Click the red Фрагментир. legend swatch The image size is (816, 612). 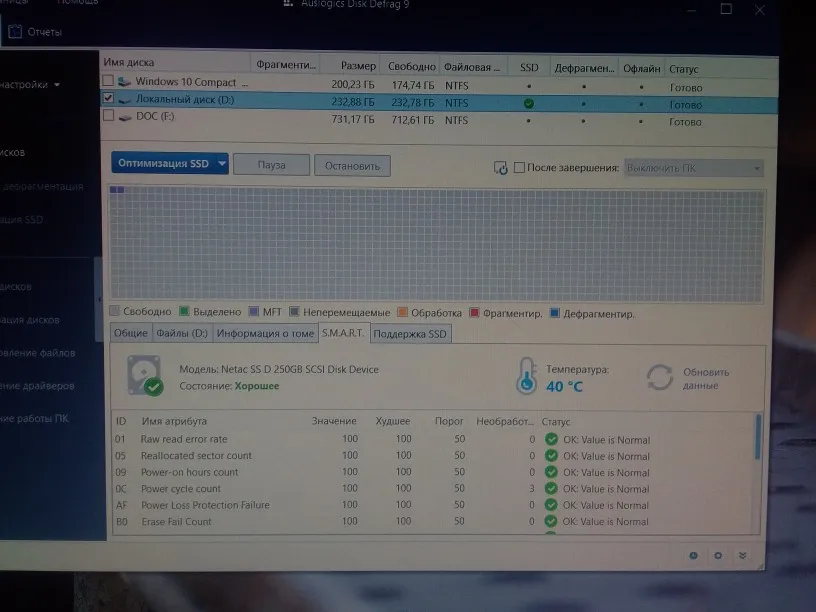(474, 313)
